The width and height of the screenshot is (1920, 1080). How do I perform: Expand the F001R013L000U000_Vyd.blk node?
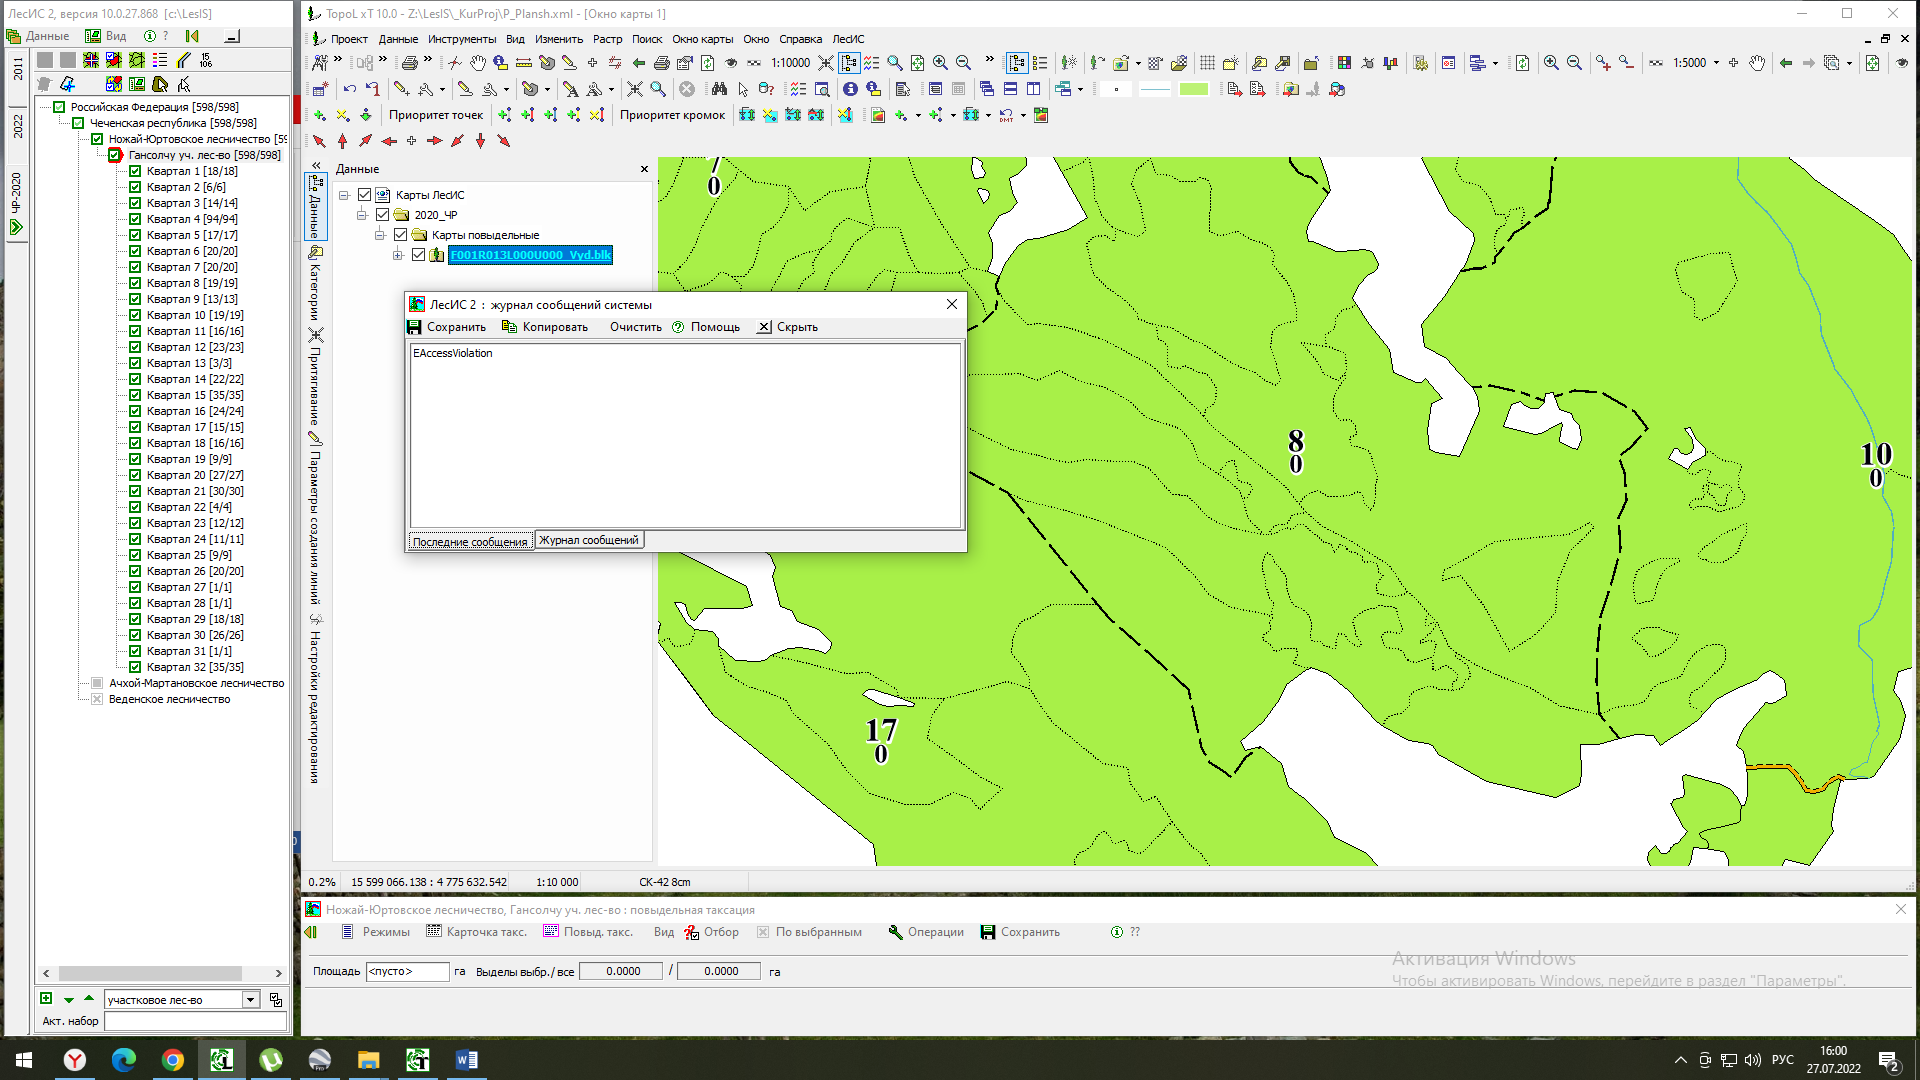(x=398, y=255)
